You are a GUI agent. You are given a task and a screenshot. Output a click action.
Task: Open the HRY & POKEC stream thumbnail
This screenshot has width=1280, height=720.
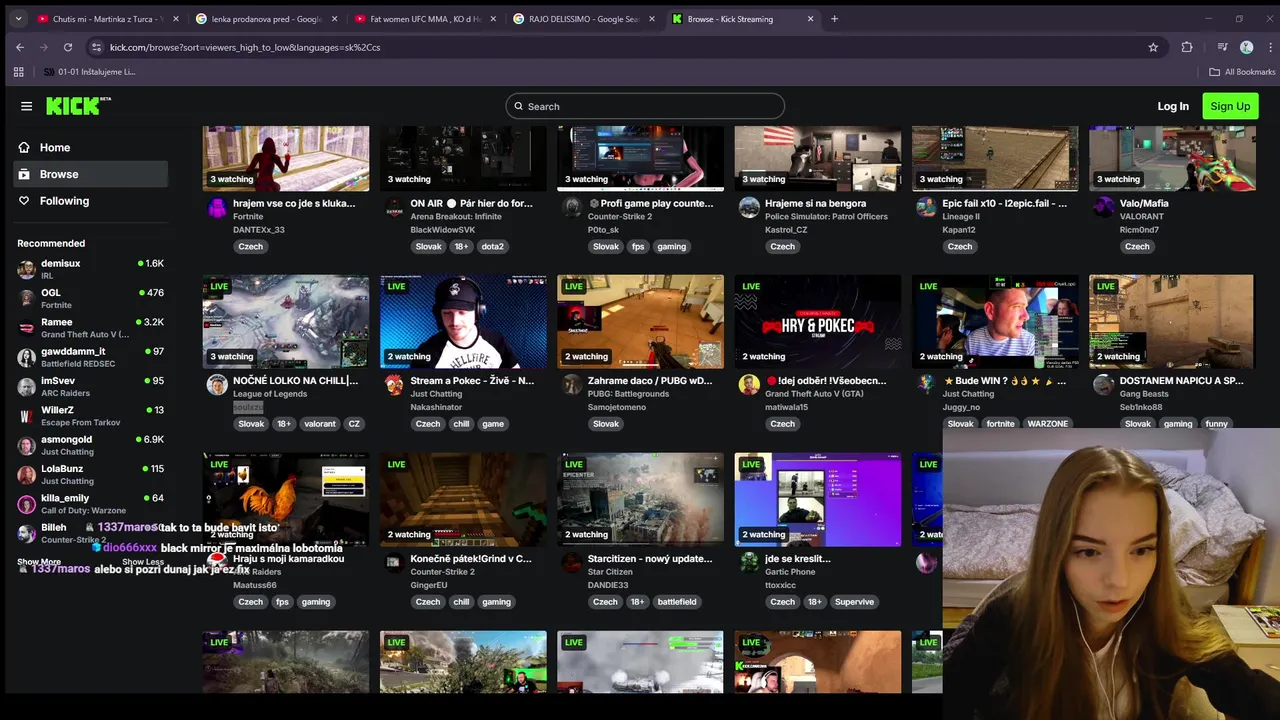pyautogui.click(x=818, y=322)
